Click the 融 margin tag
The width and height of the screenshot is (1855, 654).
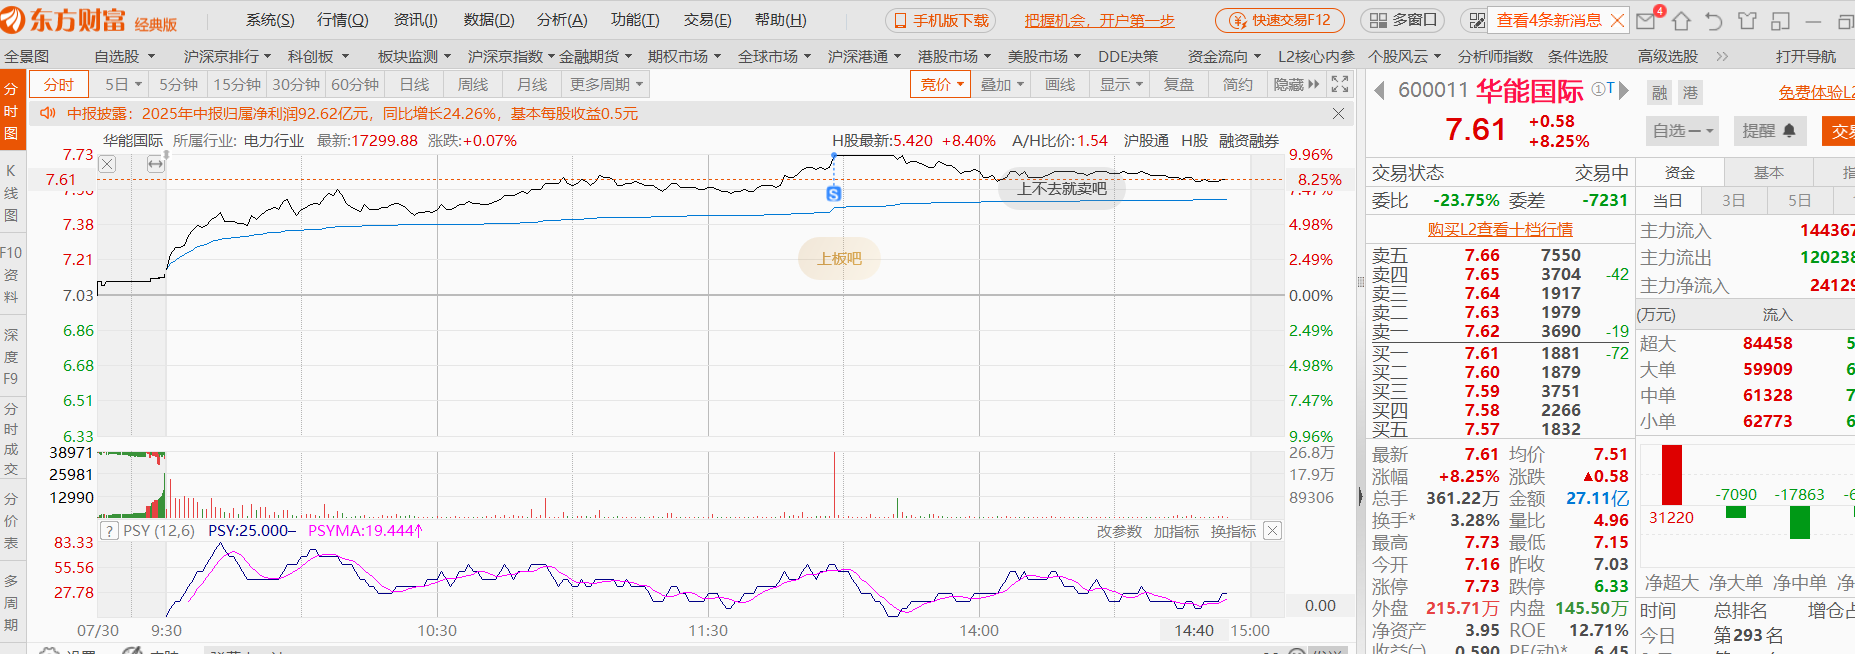pos(1660,93)
